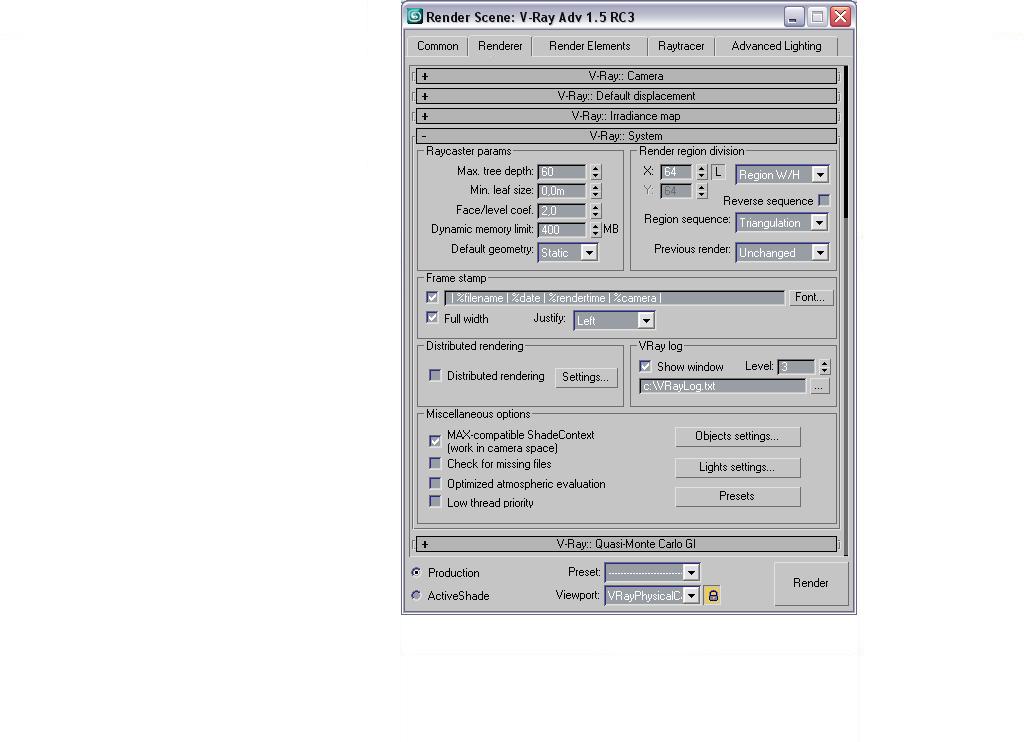Expand the V-Ray:: Quasi-Monte Carlo GI rollout
Image resolution: width=1024 pixels, height=742 pixels.
click(626, 544)
